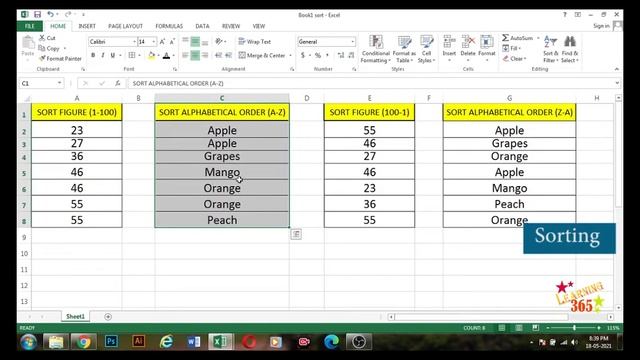Image resolution: width=640 pixels, height=360 pixels.
Task: Toggle Underline formatting
Action: (x=113, y=55)
